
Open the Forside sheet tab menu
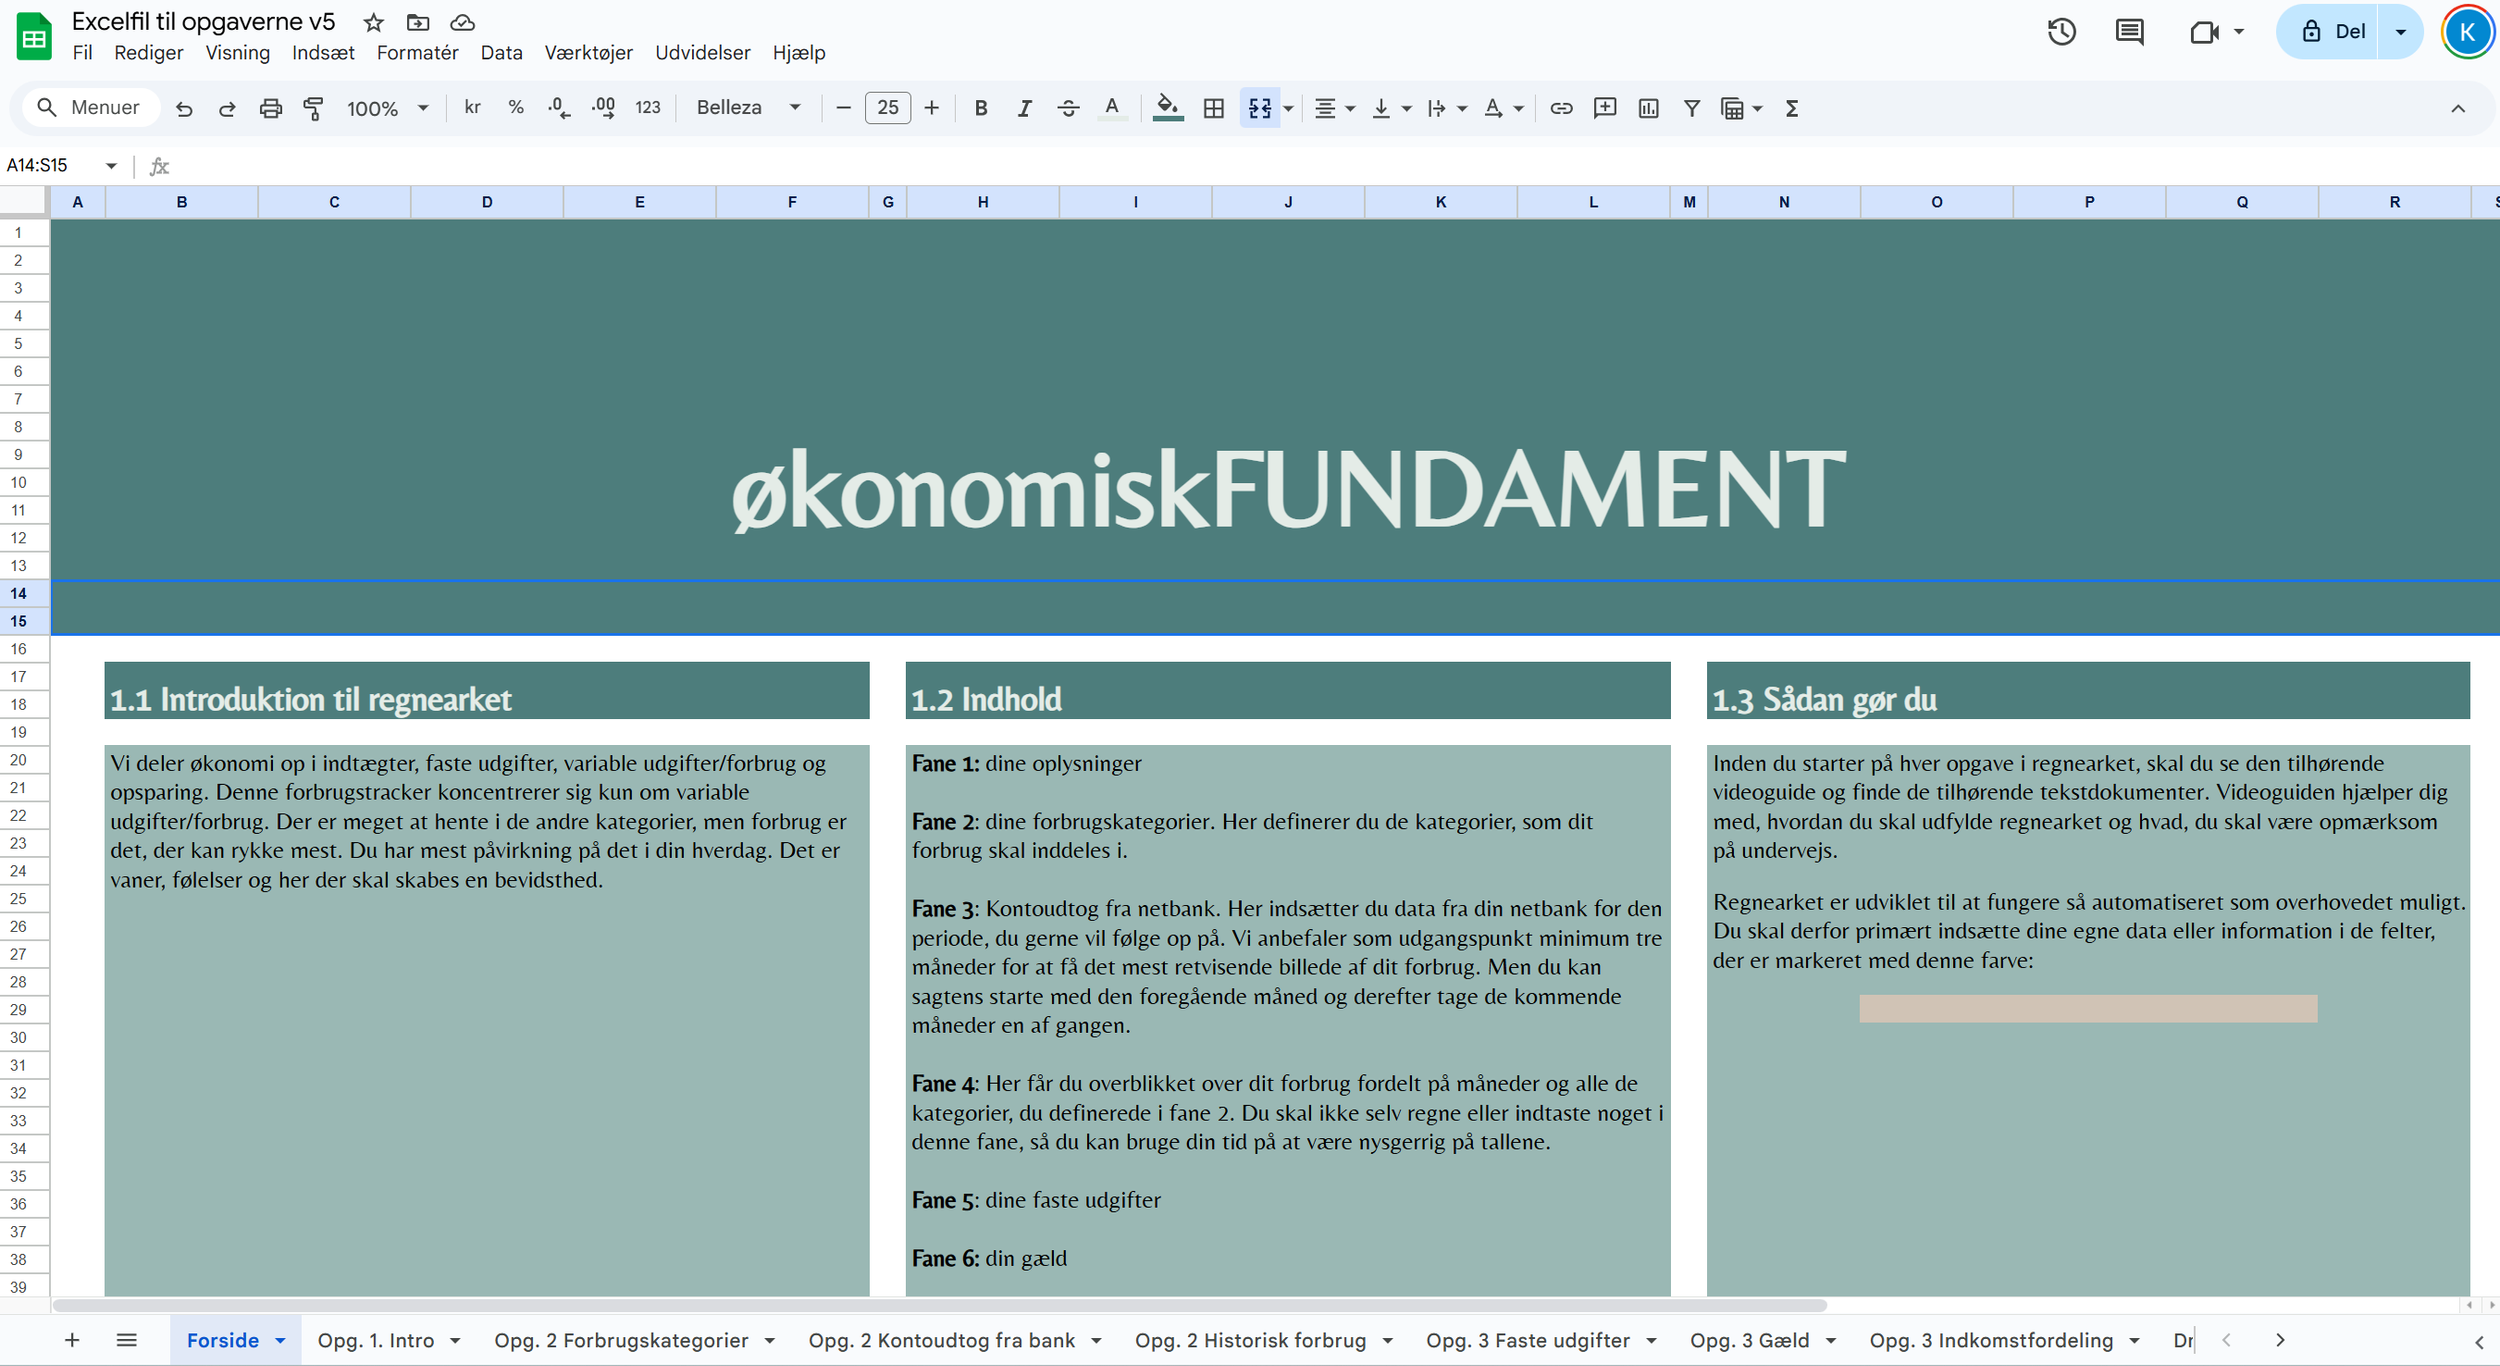click(x=281, y=1340)
